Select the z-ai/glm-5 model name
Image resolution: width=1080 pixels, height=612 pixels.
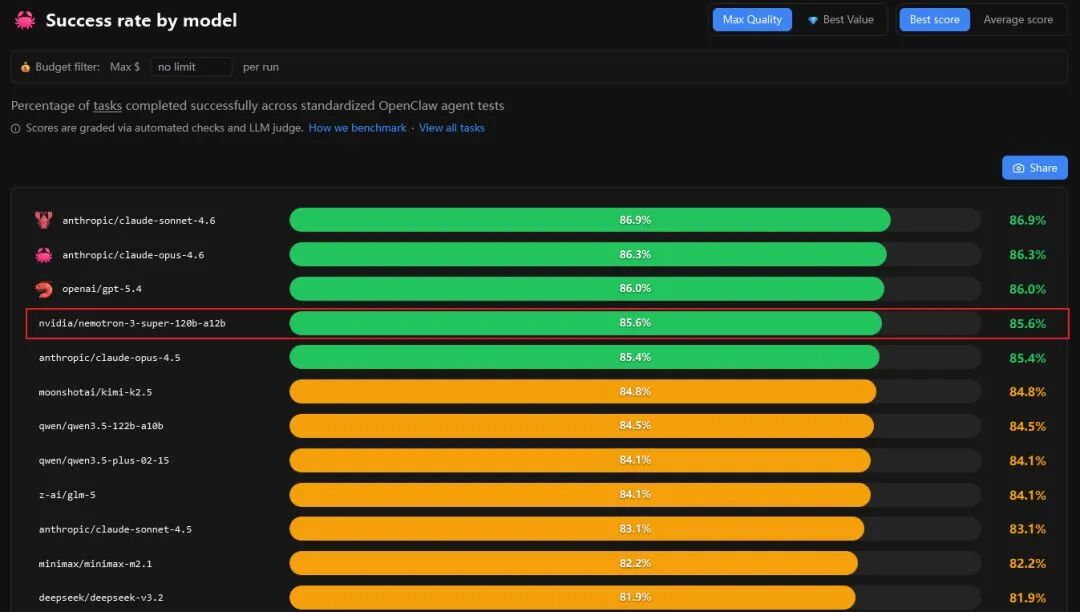coord(67,495)
